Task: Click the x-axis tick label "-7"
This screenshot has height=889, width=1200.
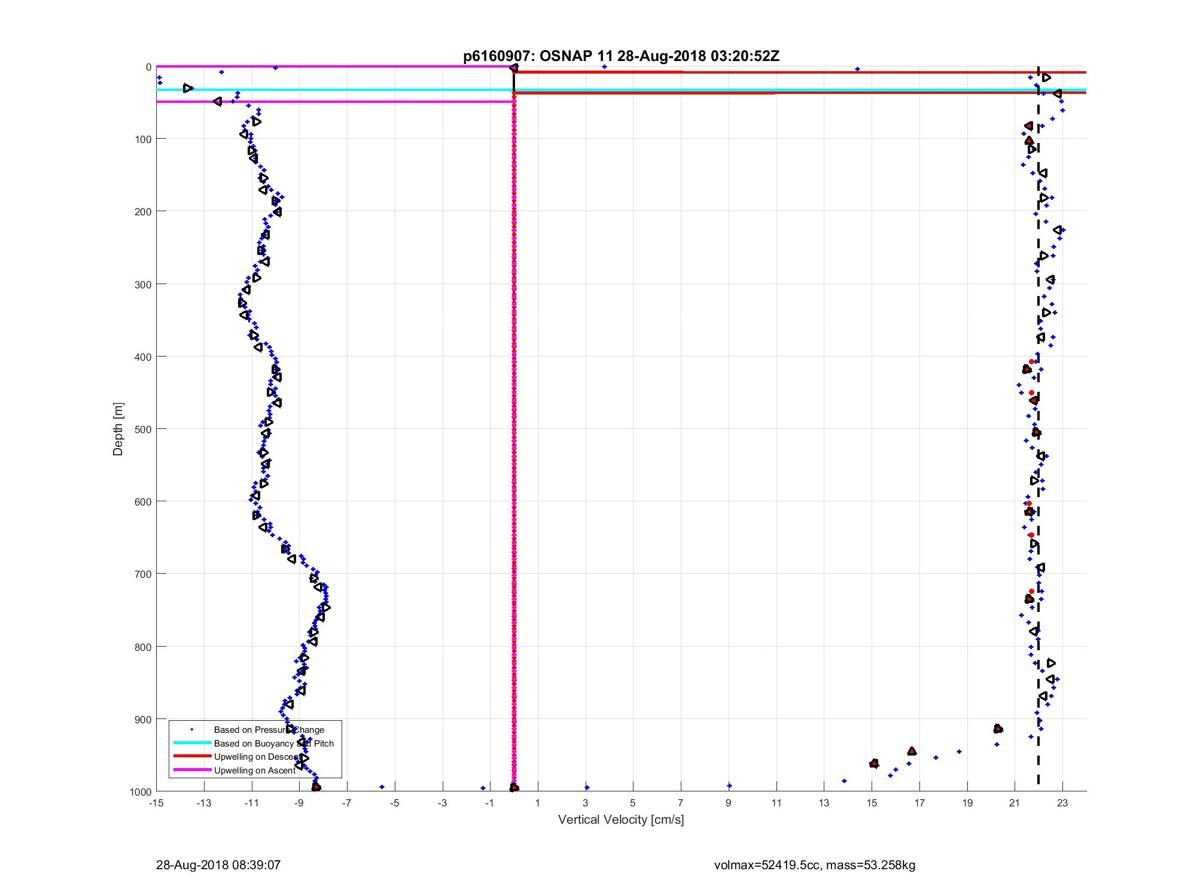Action: (x=347, y=803)
